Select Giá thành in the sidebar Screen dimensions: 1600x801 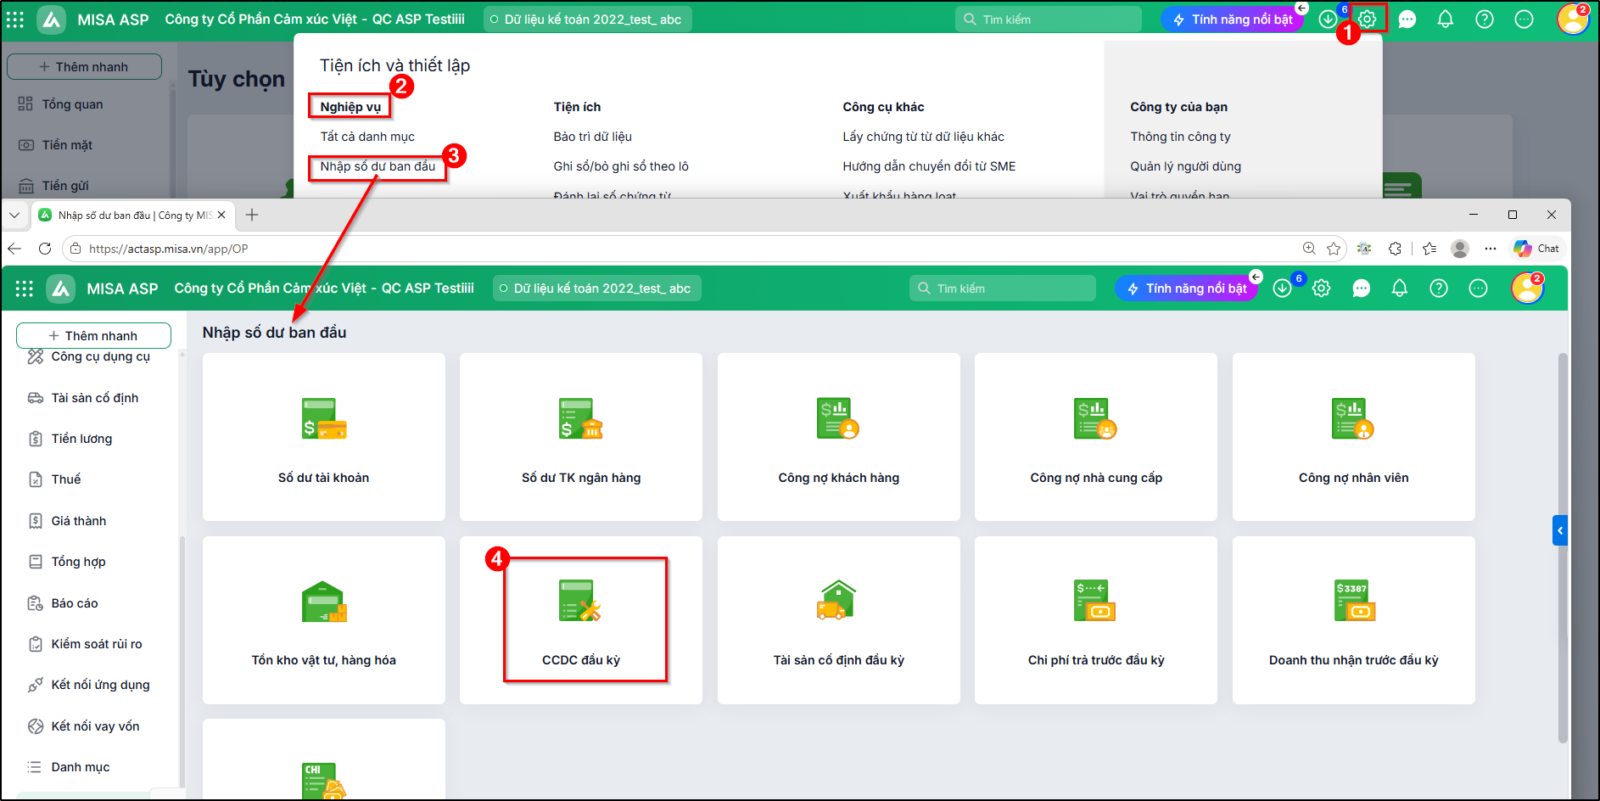79,521
